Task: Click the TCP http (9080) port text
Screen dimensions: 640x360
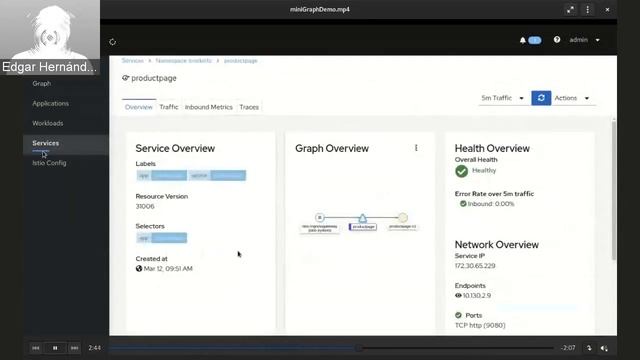Action: [x=480, y=325]
